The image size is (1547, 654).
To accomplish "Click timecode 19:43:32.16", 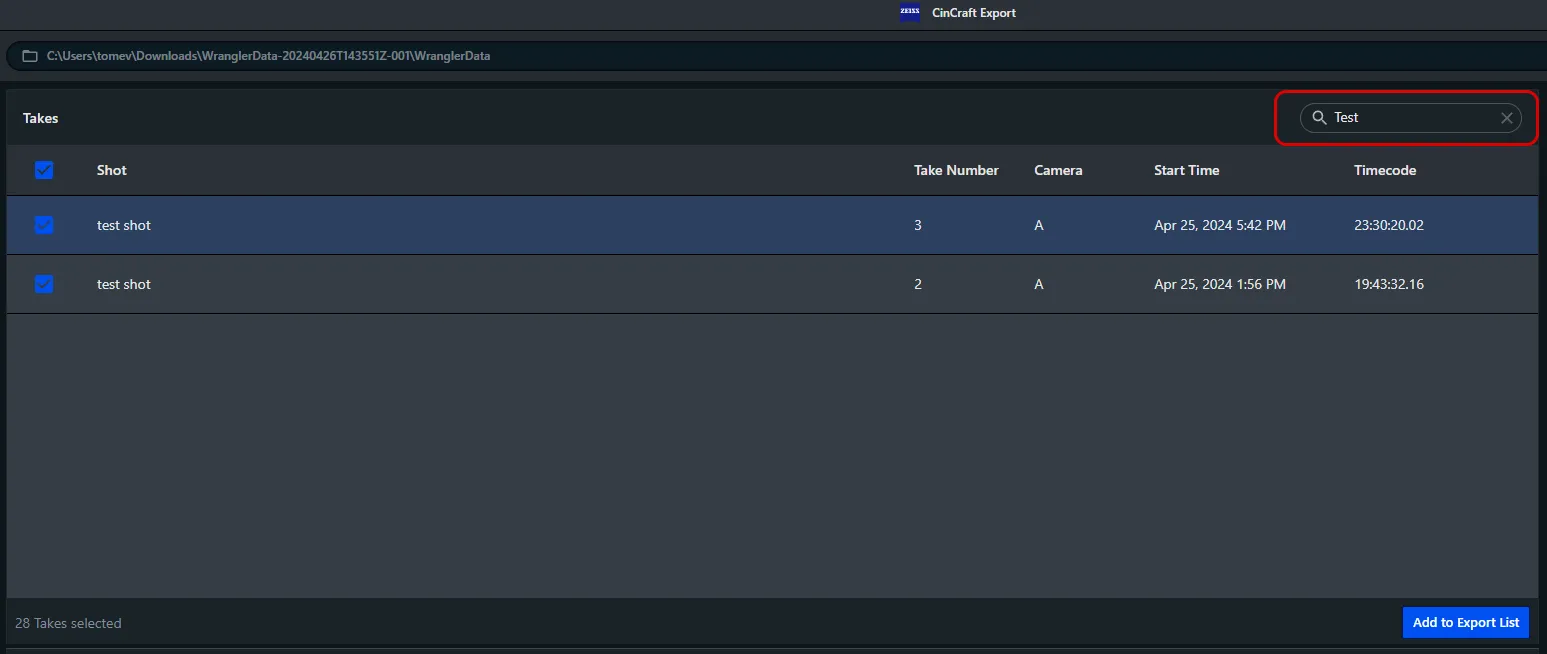I will coord(1389,284).
